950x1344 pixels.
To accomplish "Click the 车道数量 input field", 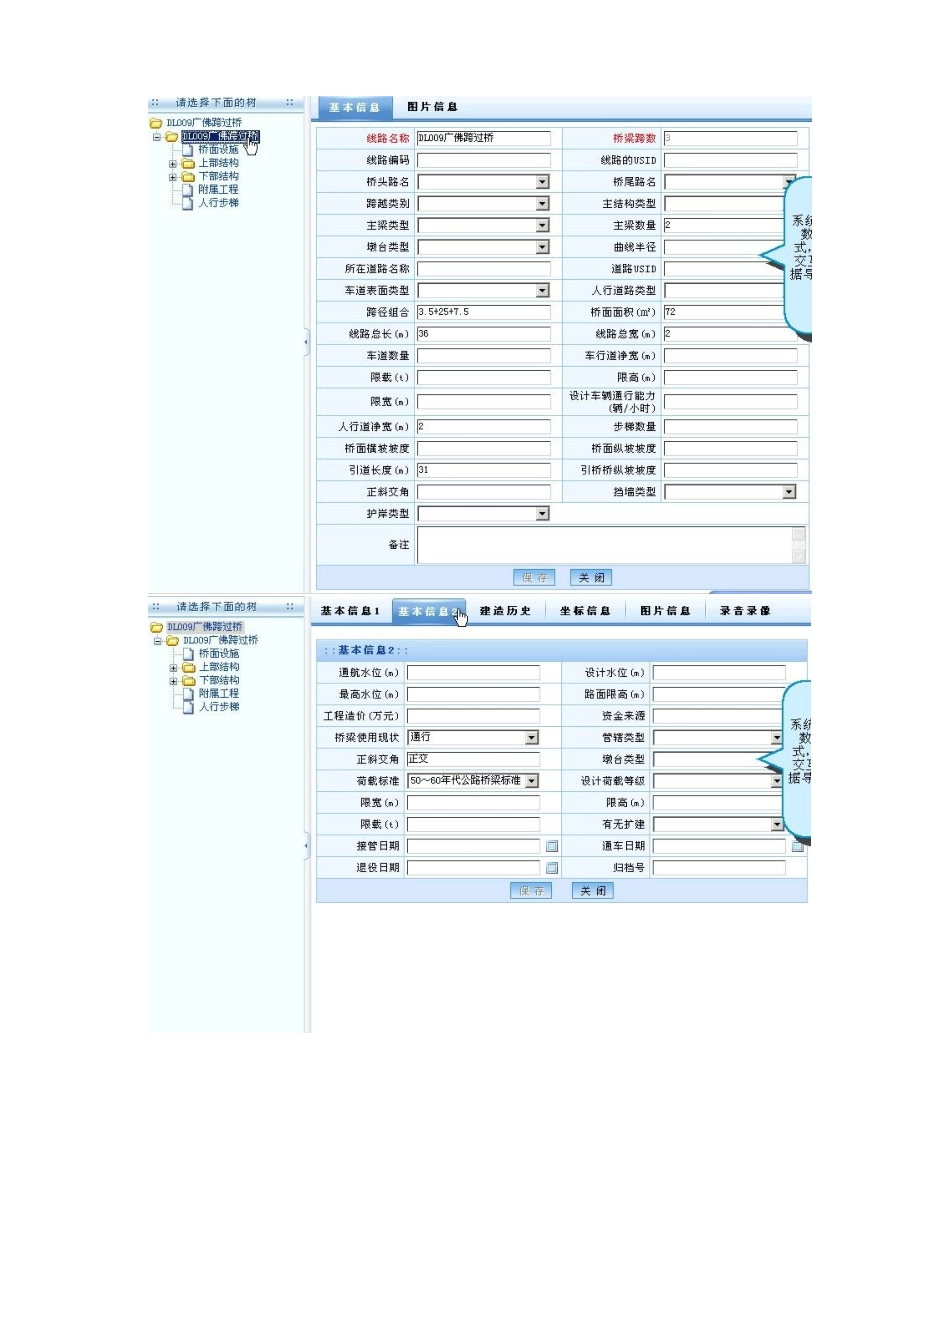I will [484, 356].
